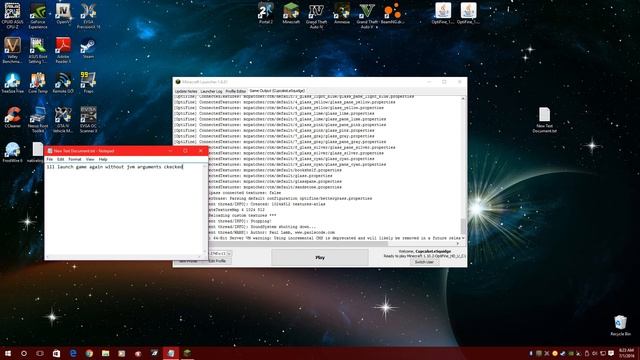
Task: Select the Grand Theft Auto IV desktop icon
Action: tap(316, 16)
